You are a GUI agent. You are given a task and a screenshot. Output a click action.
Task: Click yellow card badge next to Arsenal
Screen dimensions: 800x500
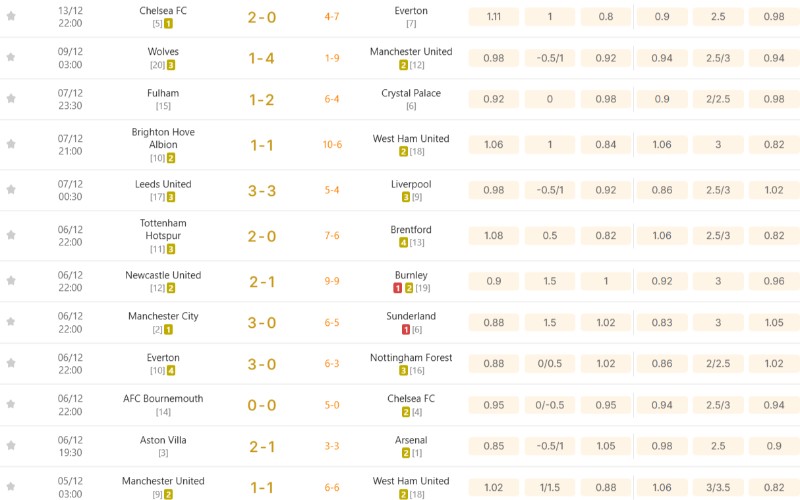403,454
